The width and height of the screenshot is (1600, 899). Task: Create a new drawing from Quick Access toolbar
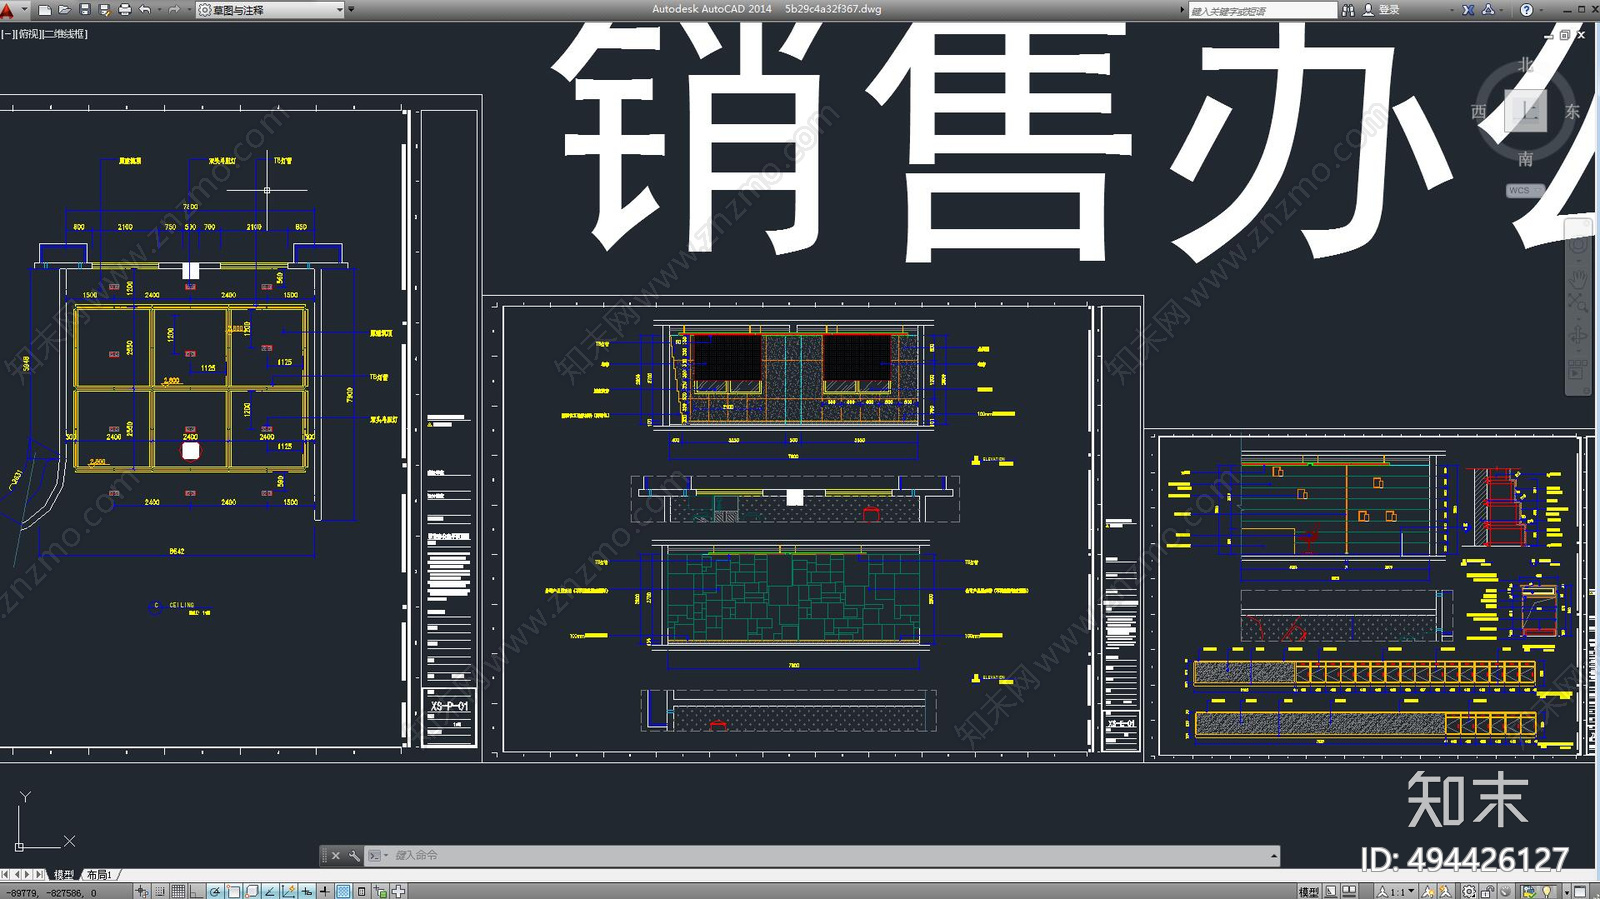[45, 10]
